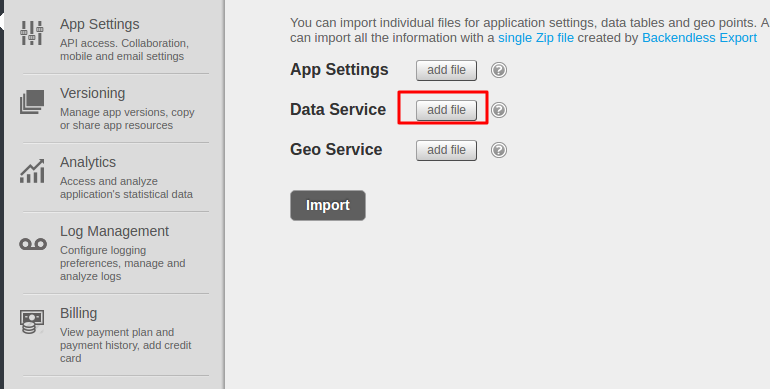Collapse sidebar using the white arrow at top-left edge

[x=2, y=21]
